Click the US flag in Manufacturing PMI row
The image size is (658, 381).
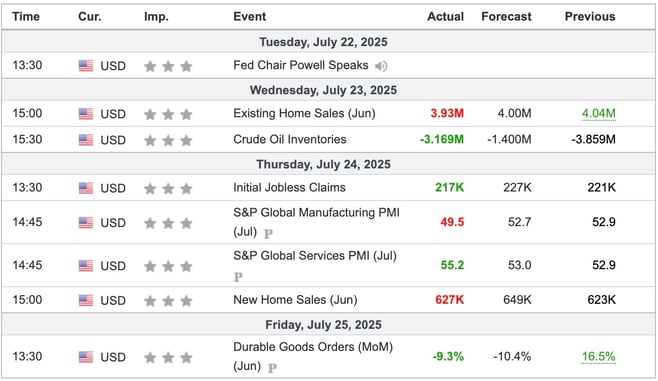pyautogui.click(x=86, y=223)
